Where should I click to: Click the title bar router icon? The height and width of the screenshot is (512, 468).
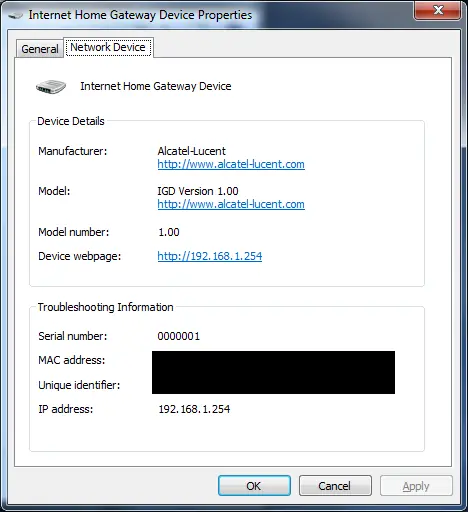15,15
